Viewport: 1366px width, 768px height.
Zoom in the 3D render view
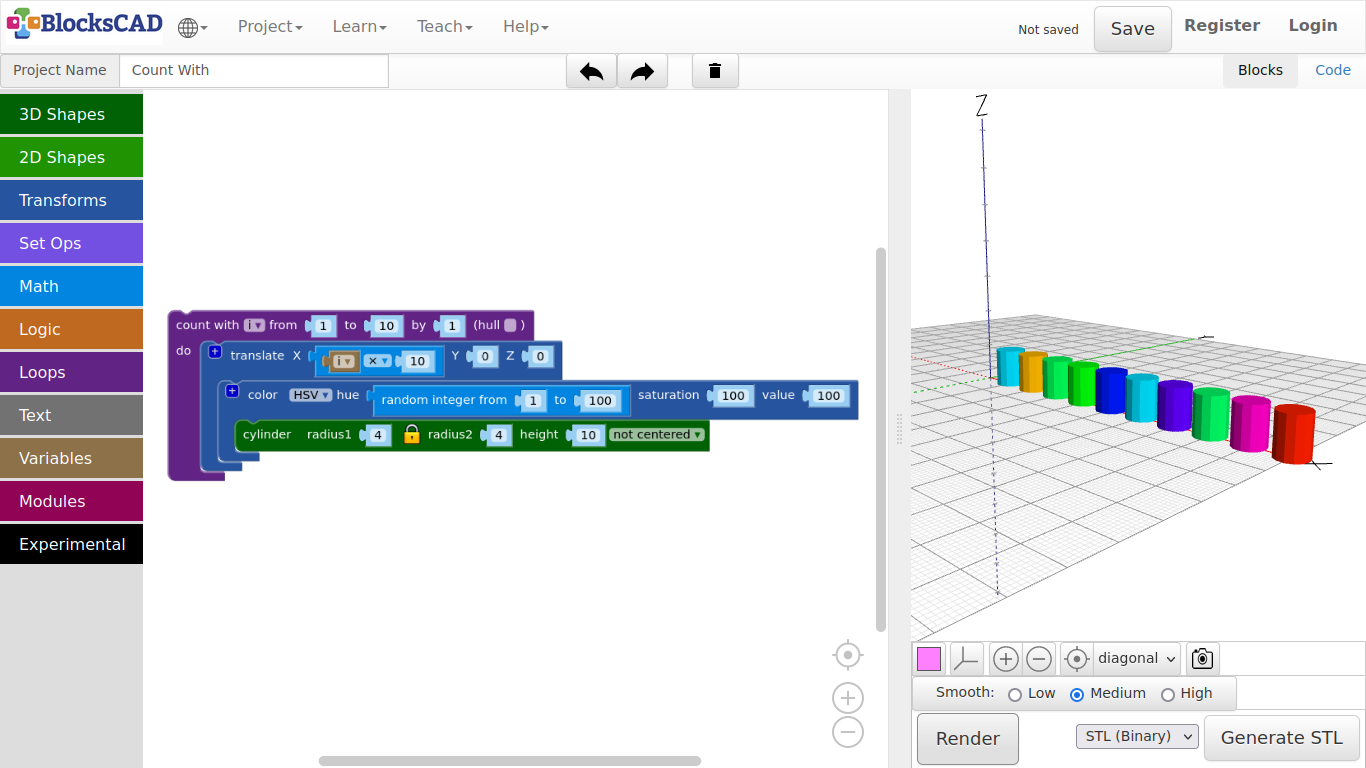click(1005, 659)
